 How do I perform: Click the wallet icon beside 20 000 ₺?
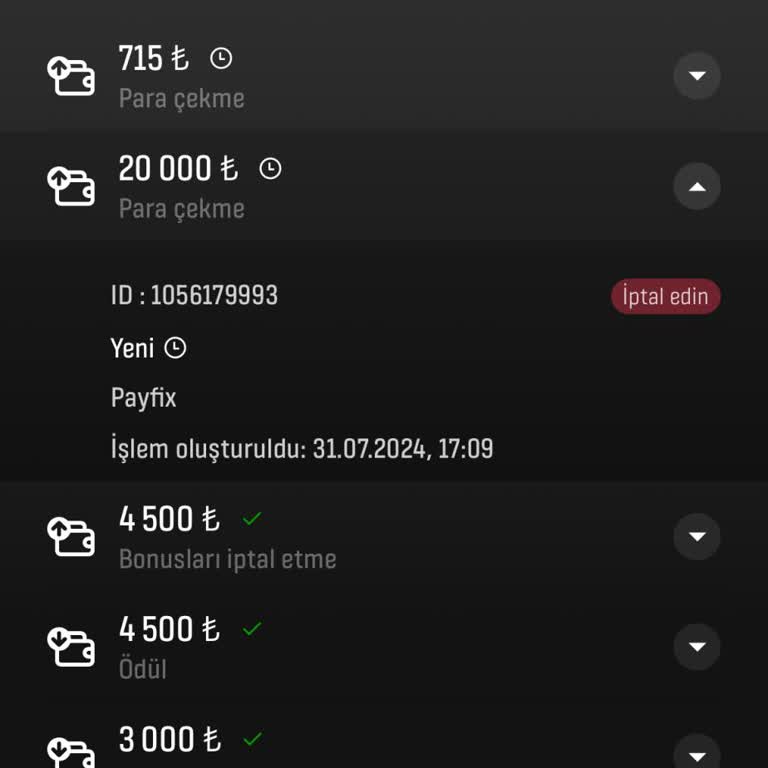pos(71,186)
